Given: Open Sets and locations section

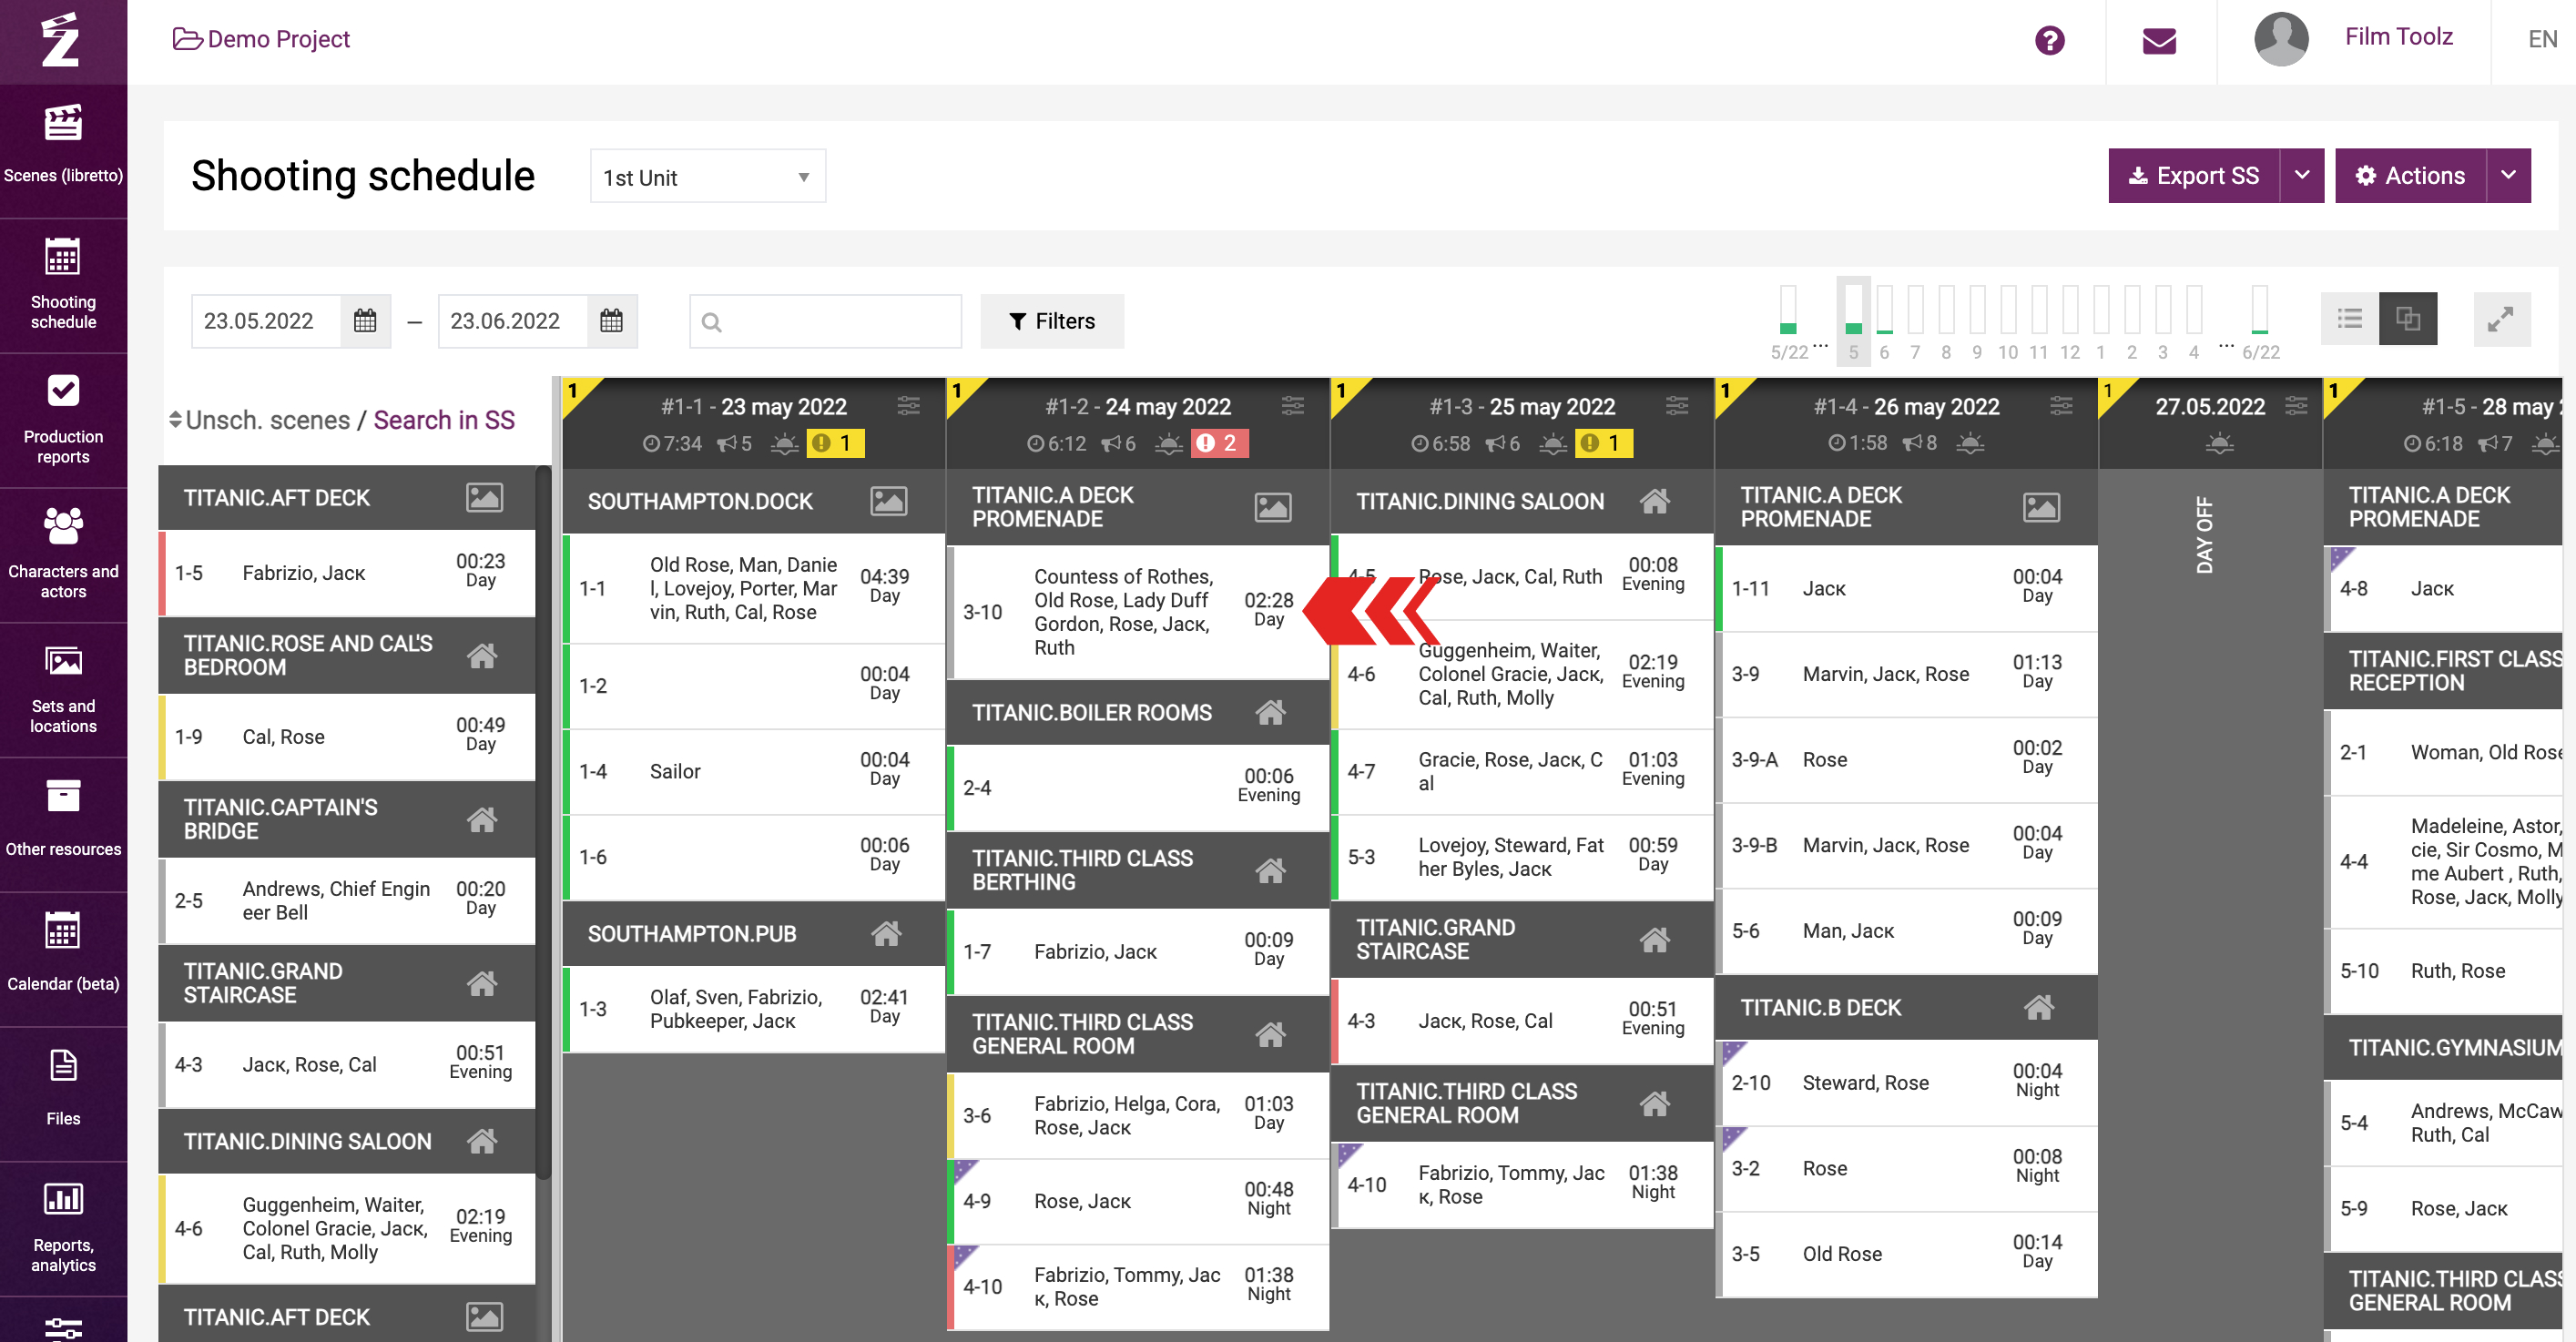Looking at the screenshot, I should [x=63, y=690].
